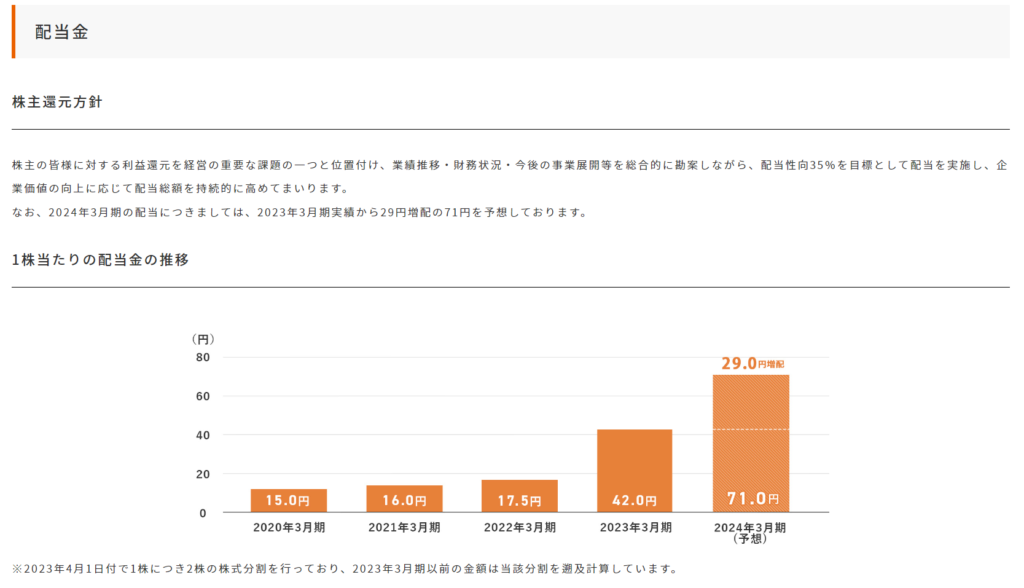Click the 2022年3月期 axis label
Viewport: 1024px width, 588px height.
point(520,527)
